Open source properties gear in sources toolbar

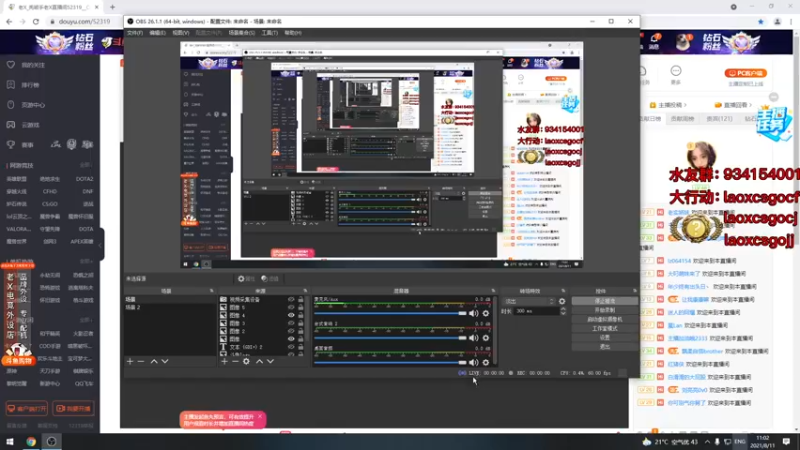pos(246,361)
